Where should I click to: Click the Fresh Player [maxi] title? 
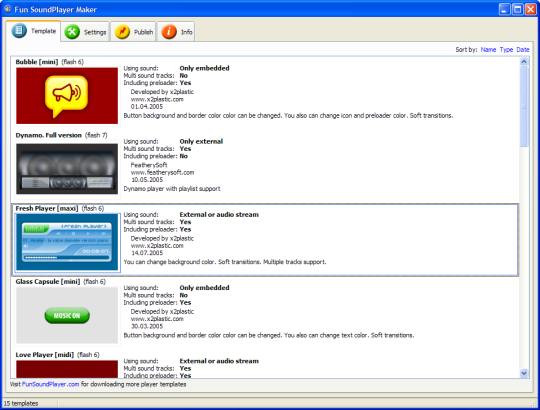47,209
